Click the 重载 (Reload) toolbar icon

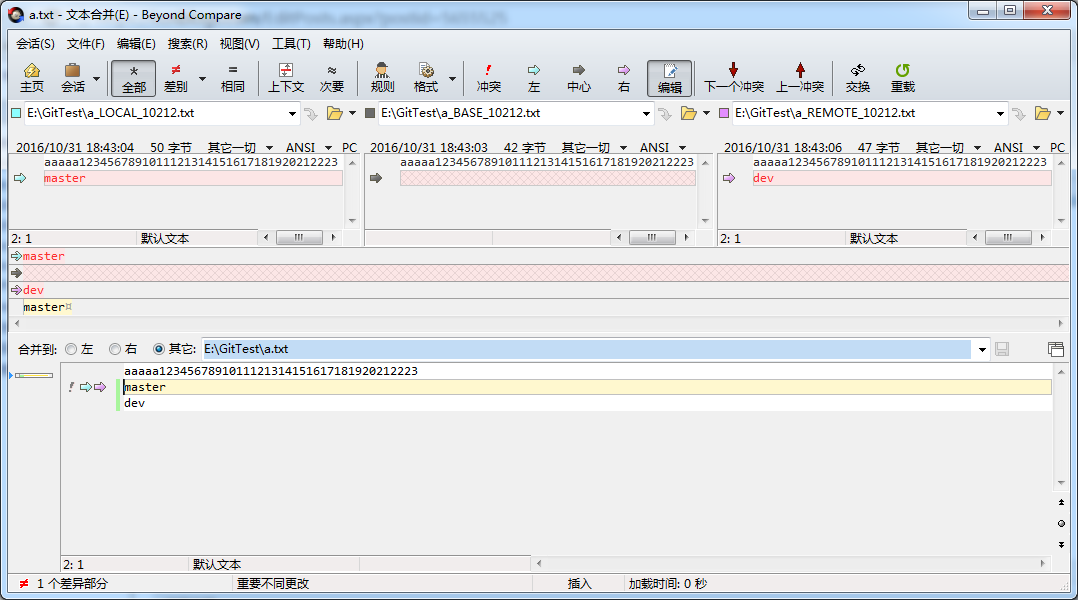903,77
